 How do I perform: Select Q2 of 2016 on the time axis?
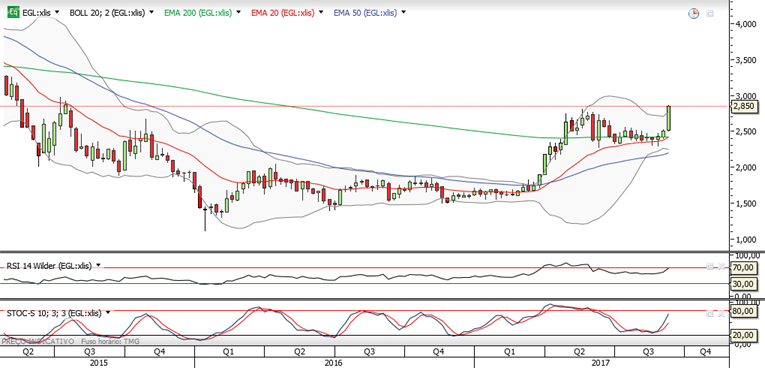(299, 351)
